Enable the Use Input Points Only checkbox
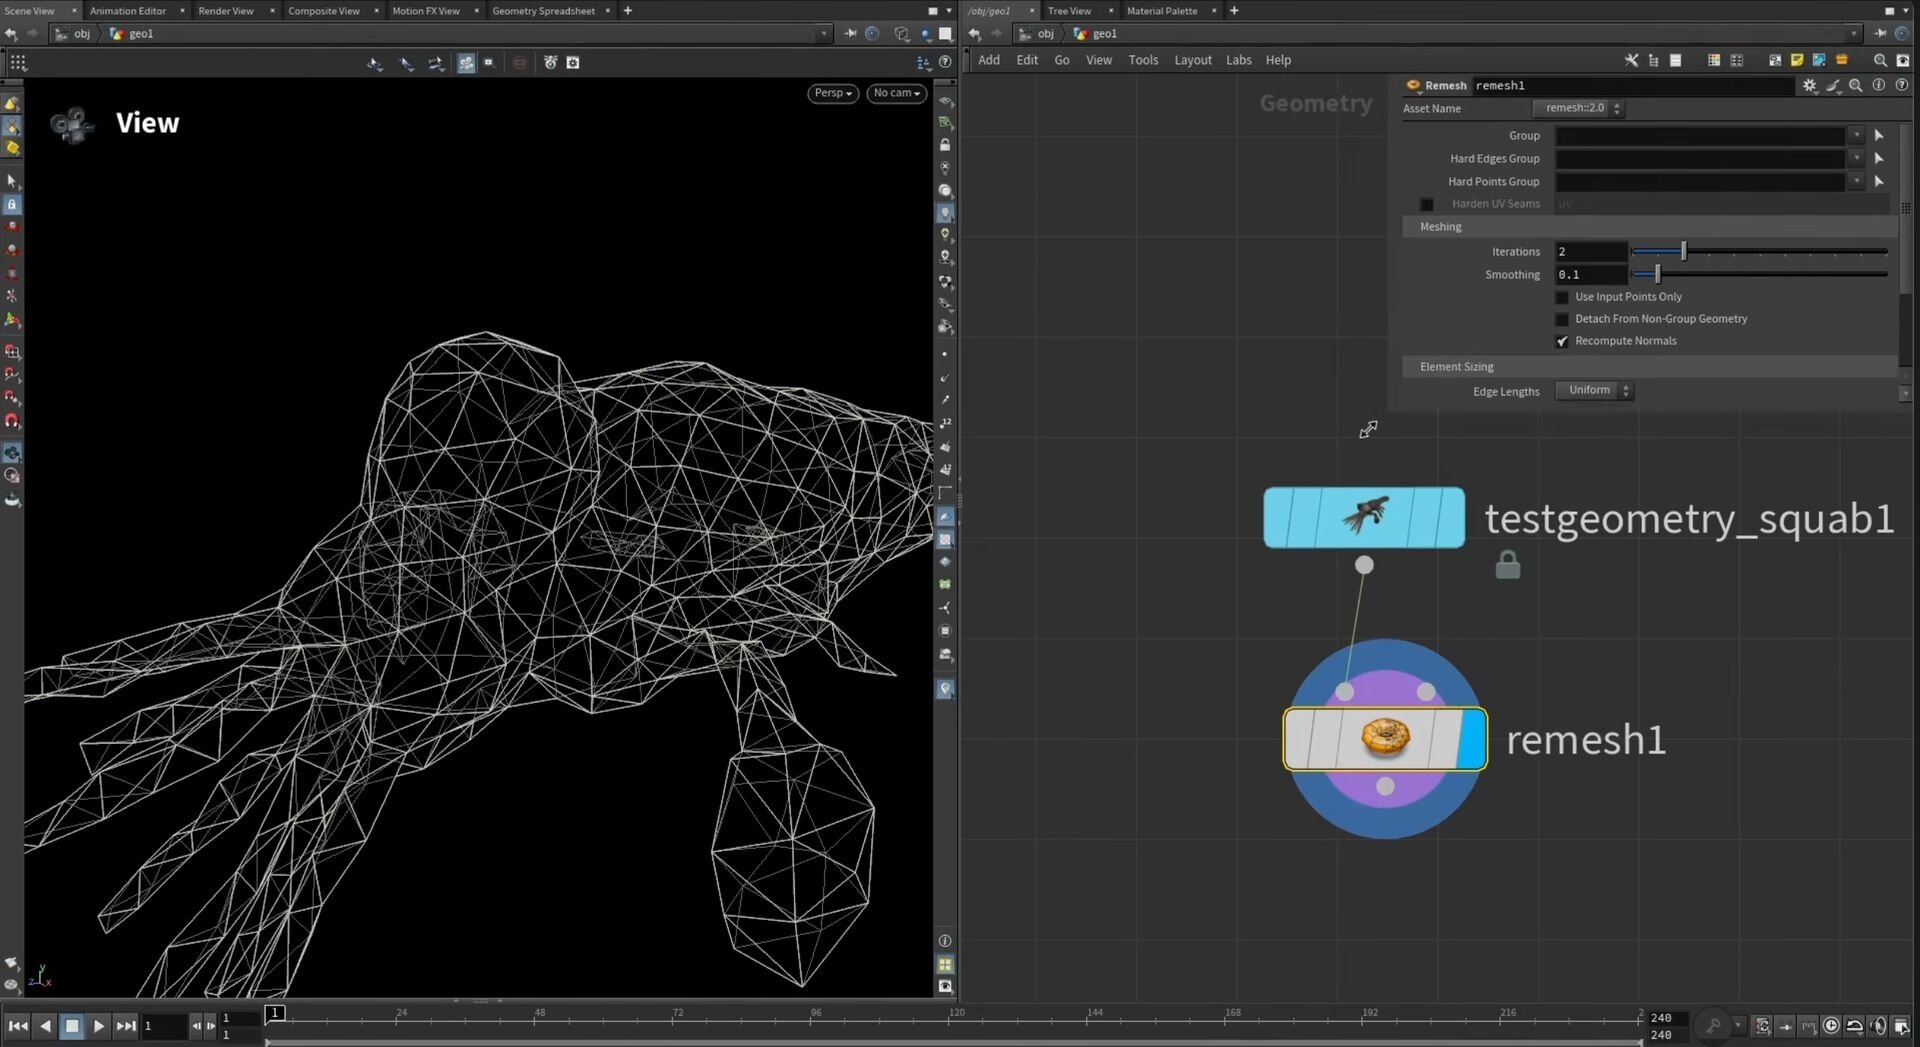1920x1047 pixels. (x=1562, y=297)
